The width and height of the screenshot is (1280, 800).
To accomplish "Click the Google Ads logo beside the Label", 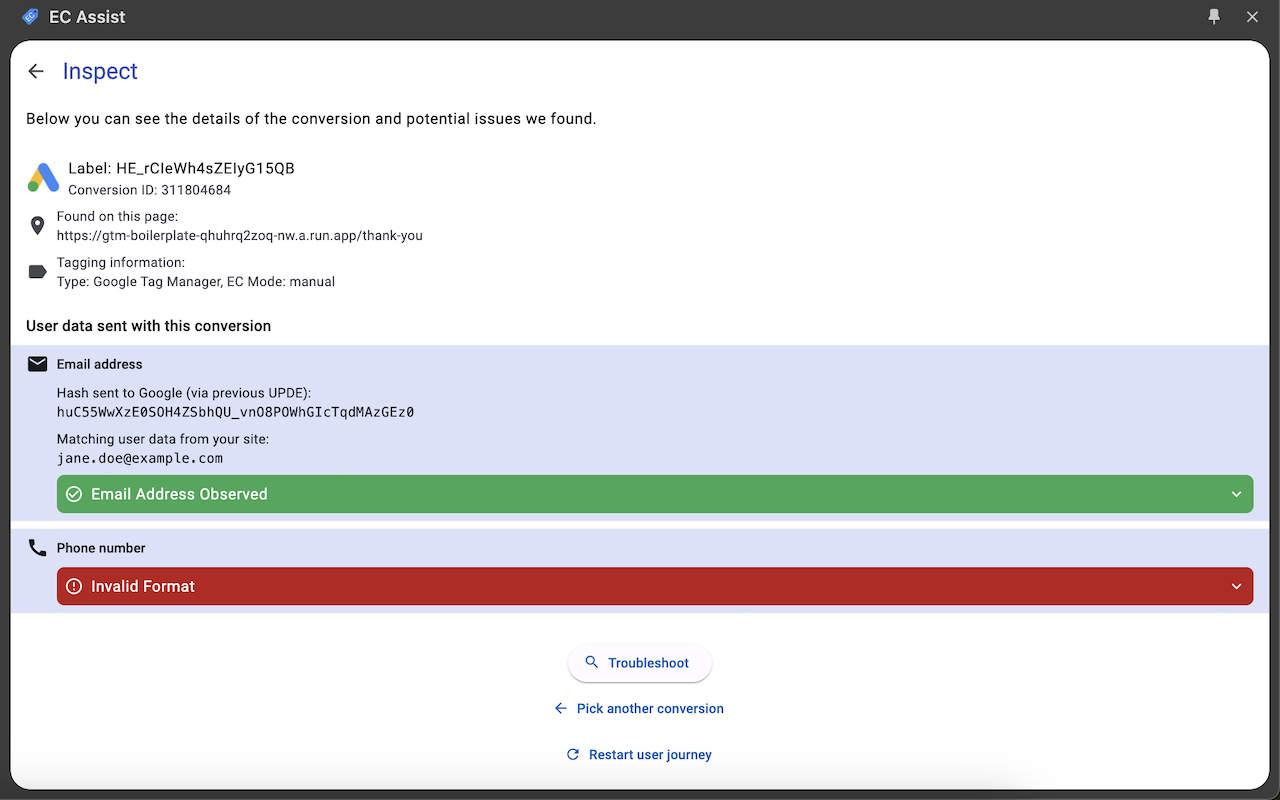I will (x=41, y=176).
